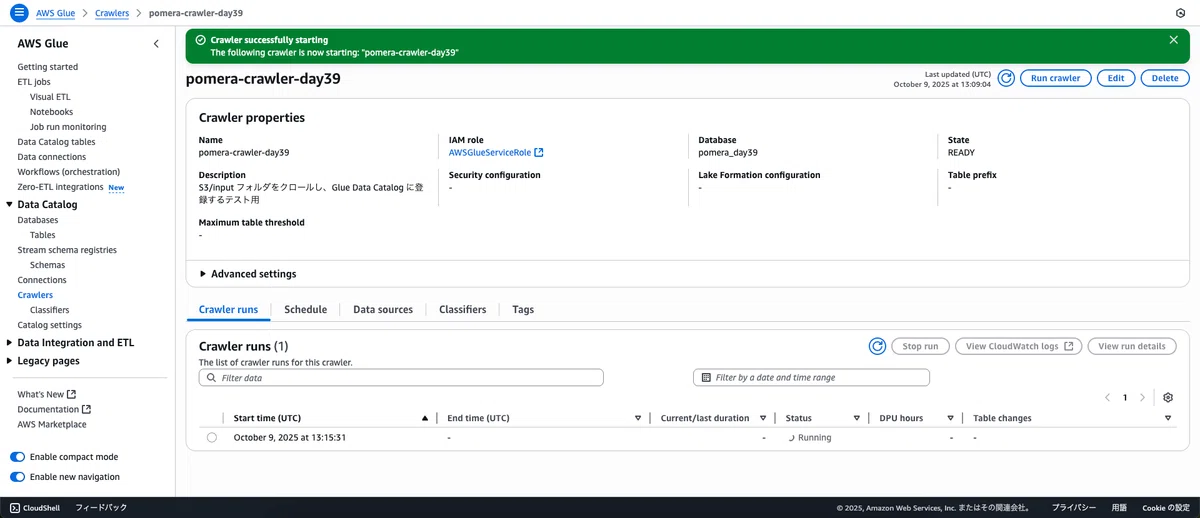1200x518 pixels.
Task: Switch to the Classifiers tab
Action: [x=462, y=310]
